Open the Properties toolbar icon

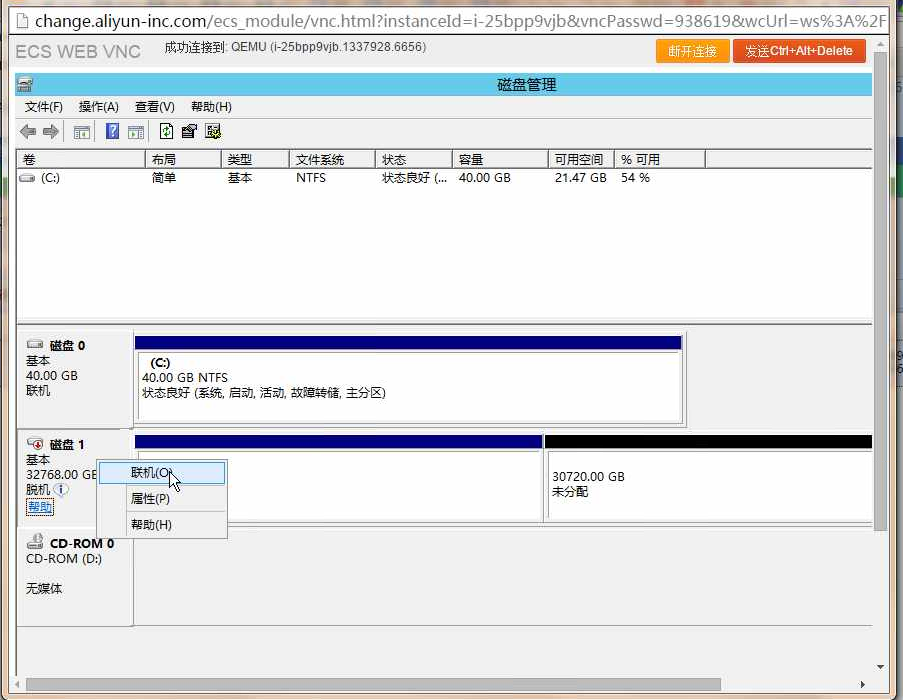click(189, 132)
